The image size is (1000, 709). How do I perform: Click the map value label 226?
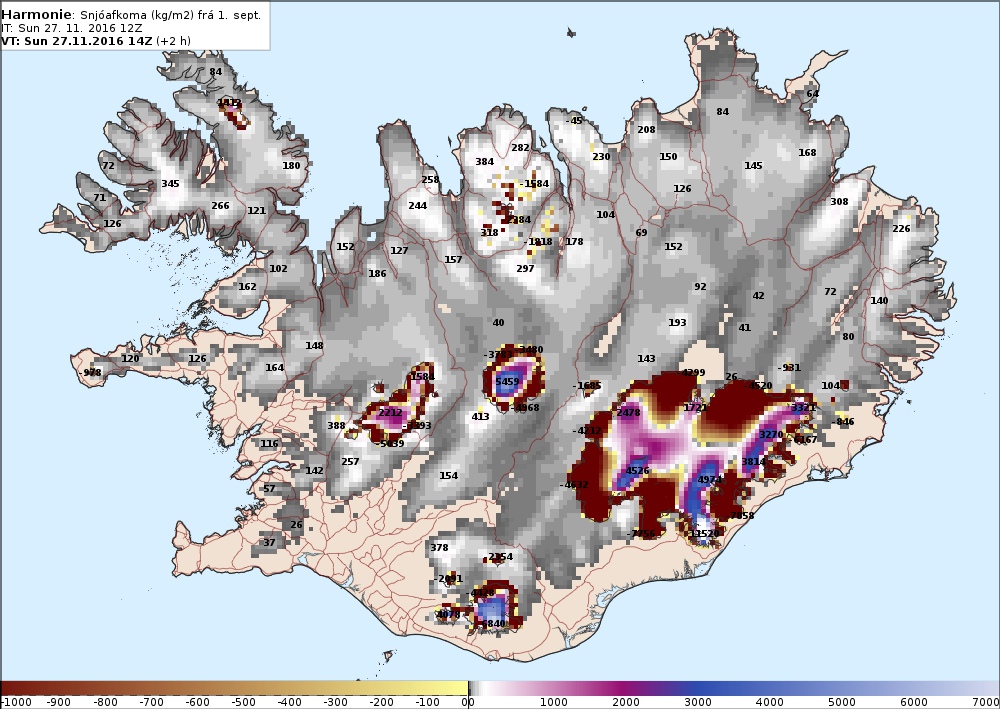[901, 228]
